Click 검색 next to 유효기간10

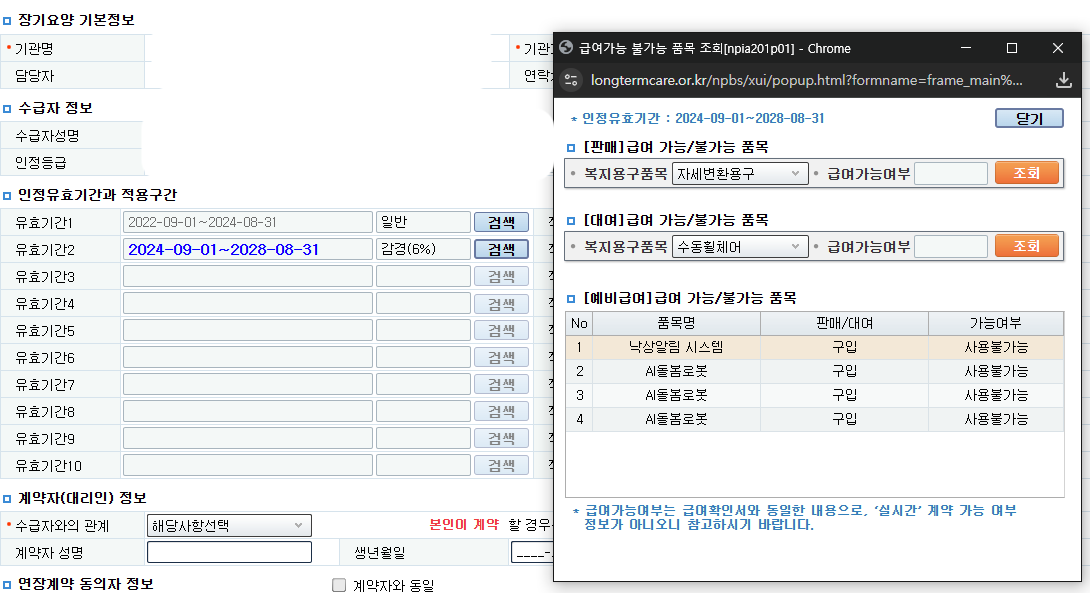(x=501, y=464)
